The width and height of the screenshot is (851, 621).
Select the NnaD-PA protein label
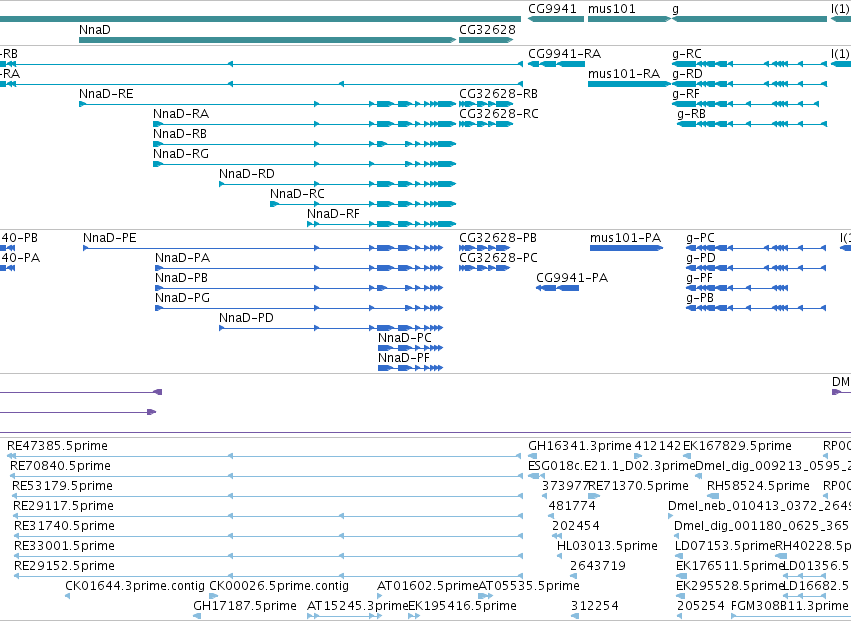pyautogui.click(x=182, y=258)
